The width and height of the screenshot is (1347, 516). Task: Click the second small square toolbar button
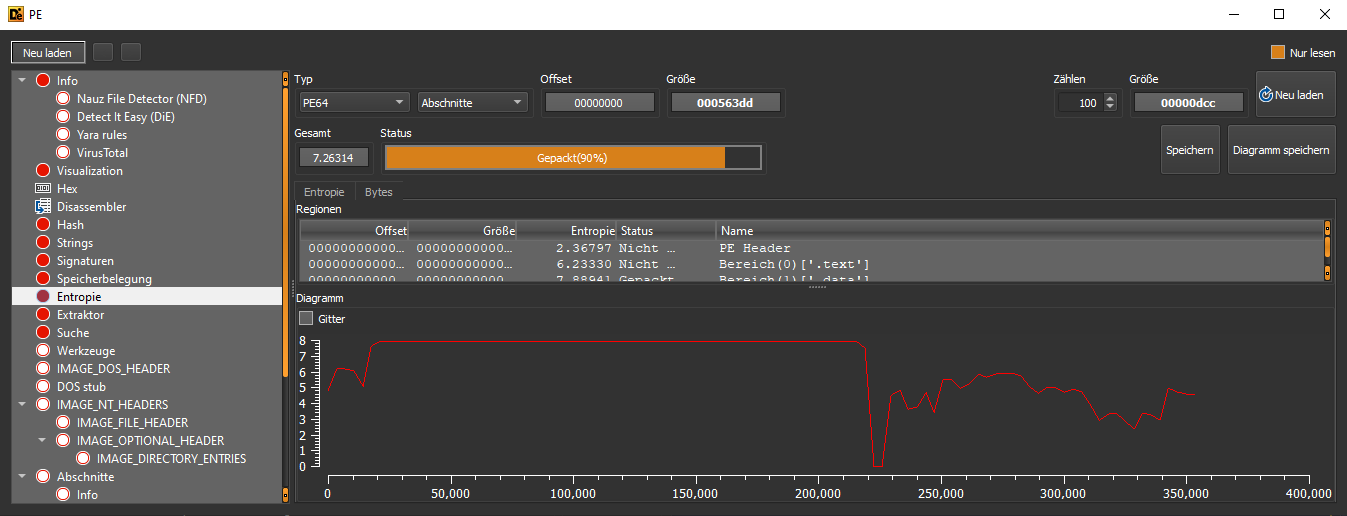(x=131, y=52)
